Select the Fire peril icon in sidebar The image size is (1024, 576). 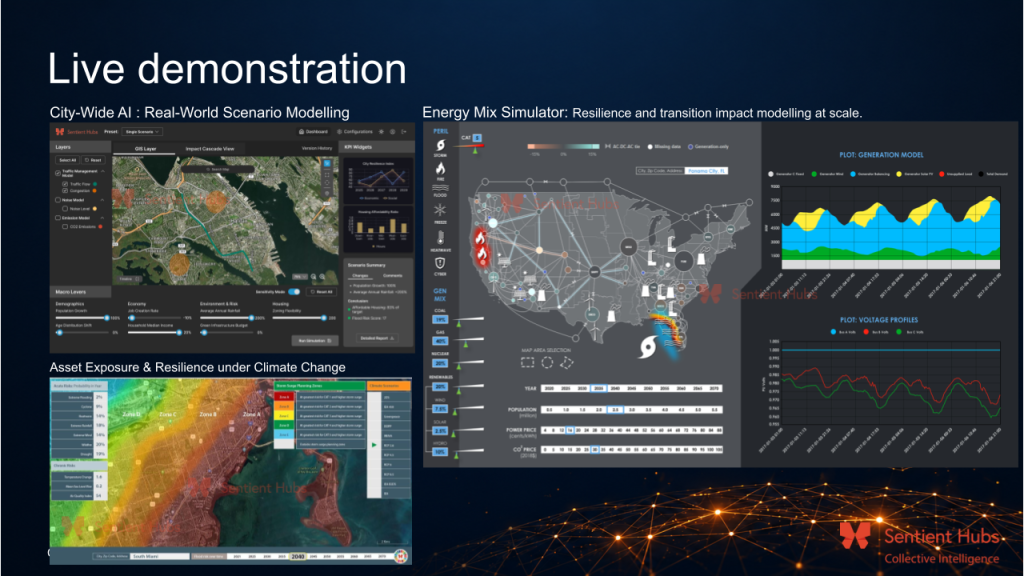[440, 168]
